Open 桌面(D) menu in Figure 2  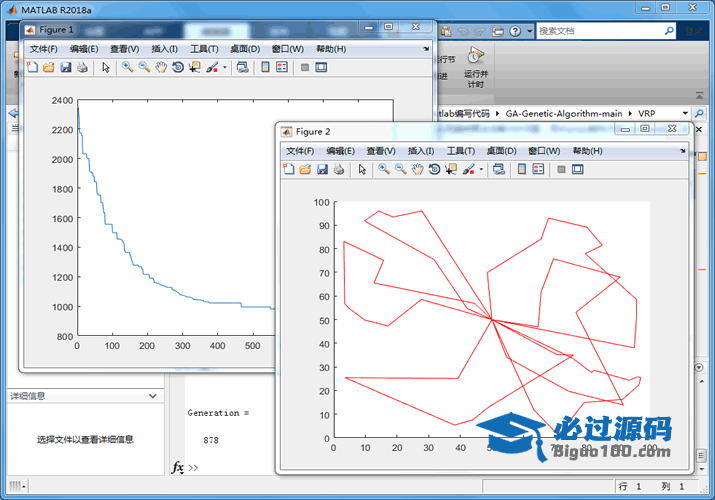pos(501,151)
